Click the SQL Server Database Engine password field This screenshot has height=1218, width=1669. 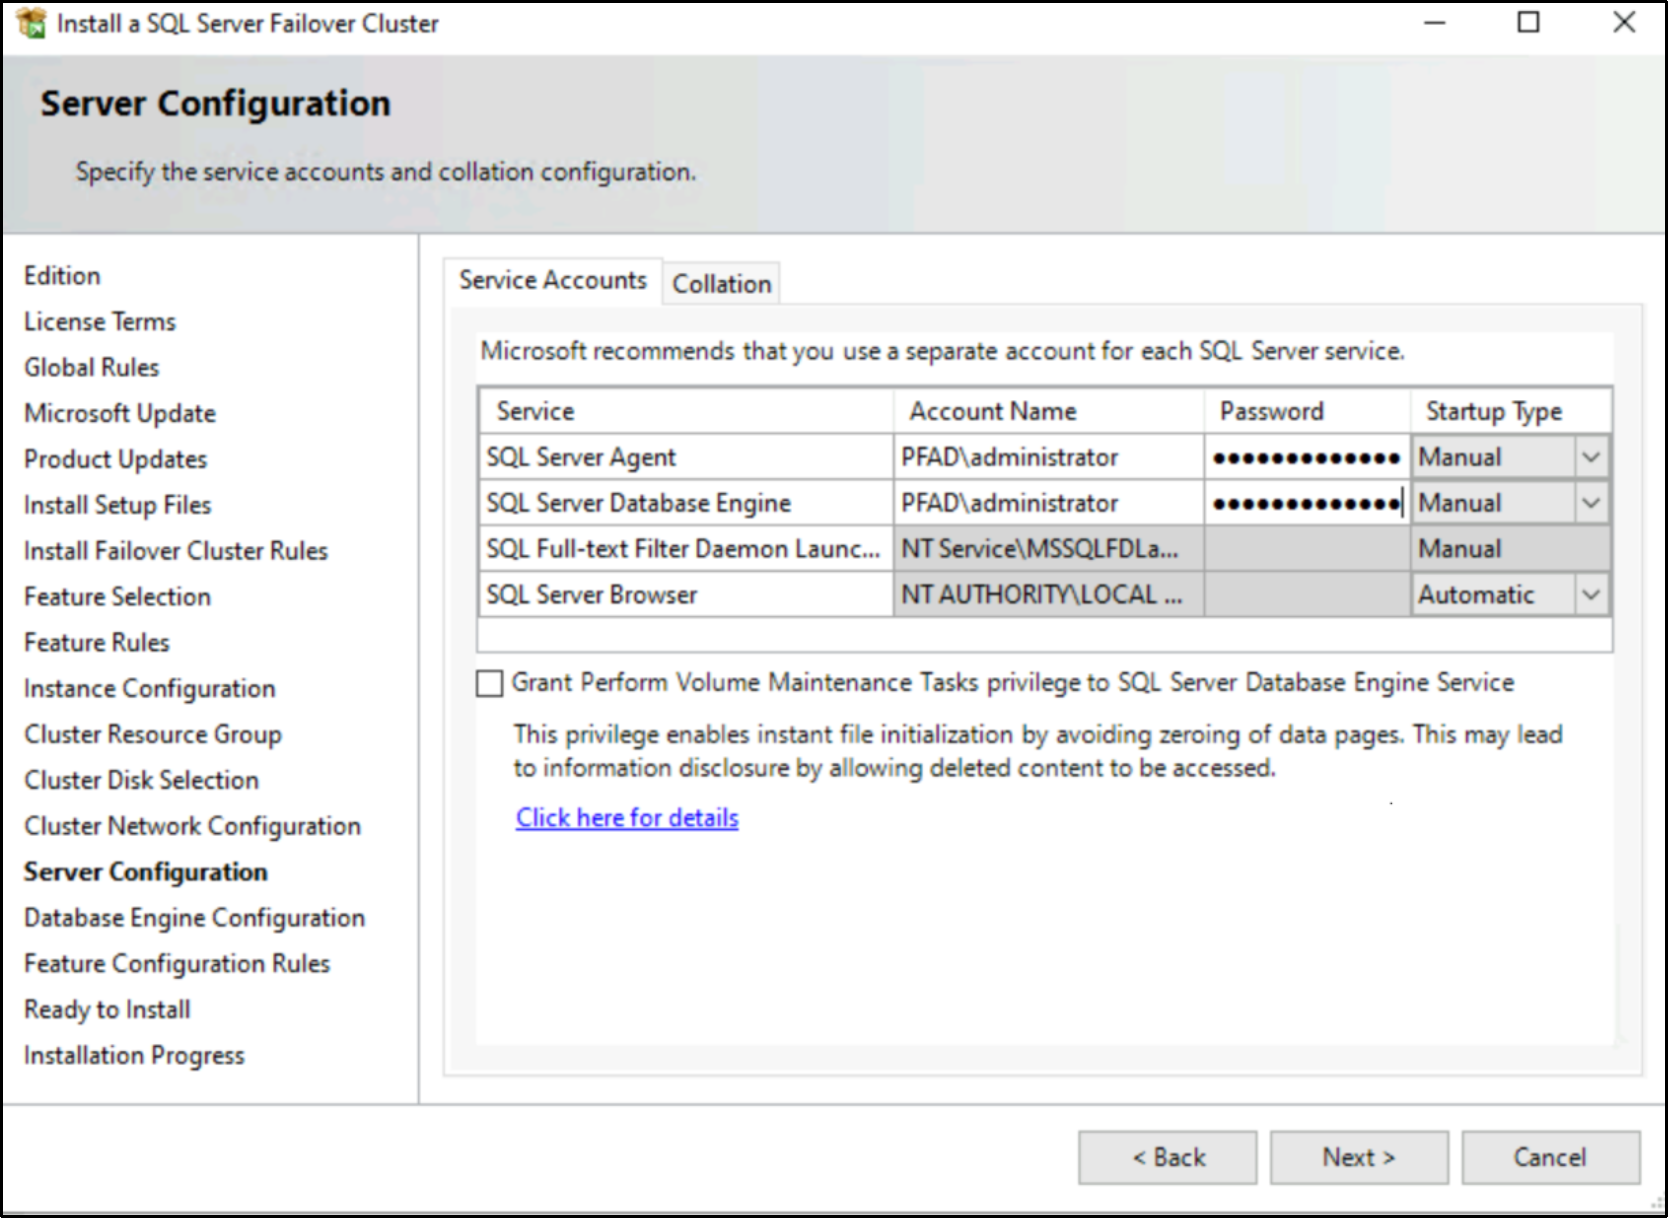click(x=1307, y=504)
